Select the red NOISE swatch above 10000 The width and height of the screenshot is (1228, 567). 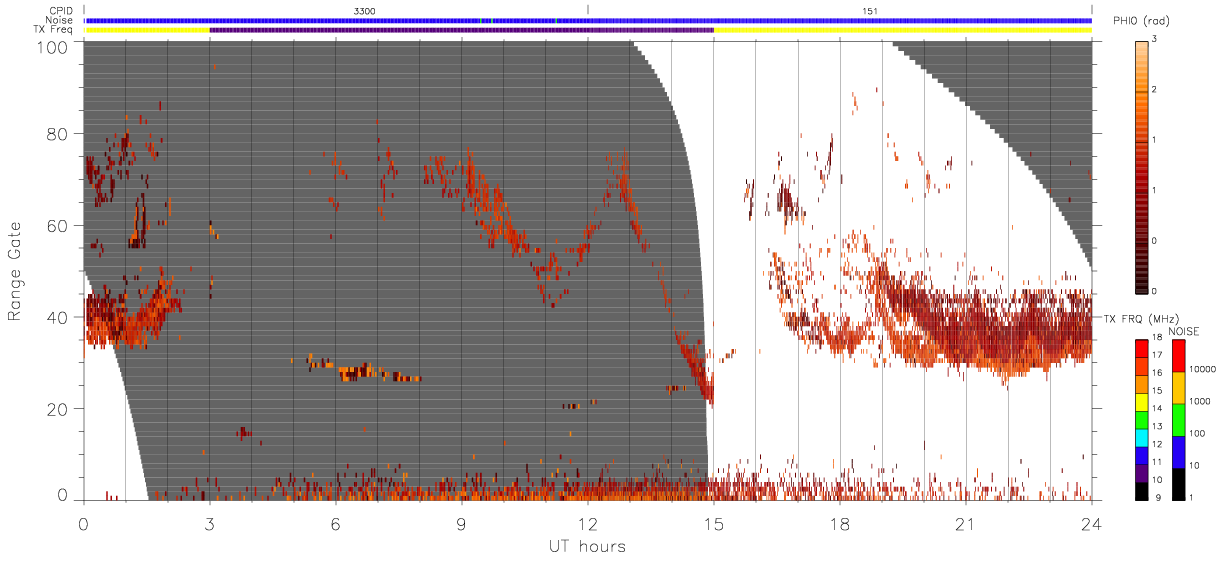pos(1178,356)
